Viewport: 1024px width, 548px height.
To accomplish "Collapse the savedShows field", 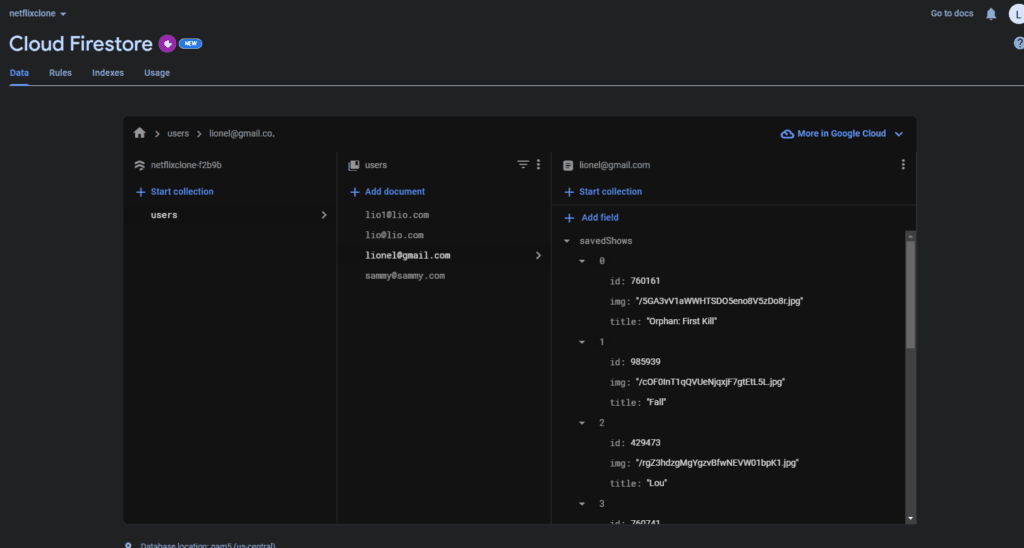I will pos(568,241).
